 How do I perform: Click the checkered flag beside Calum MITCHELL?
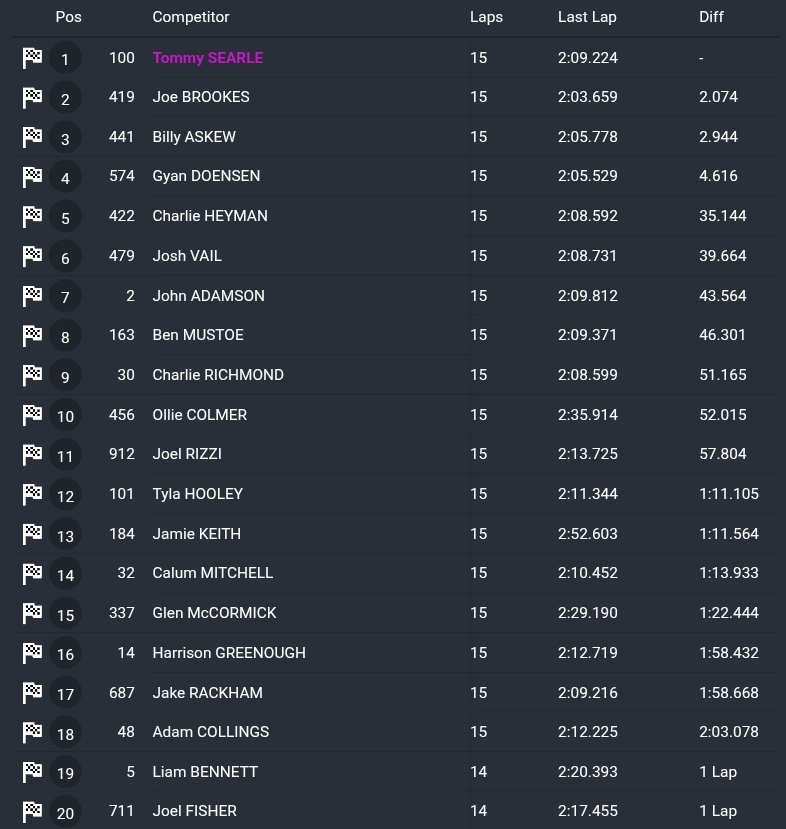[32, 573]
